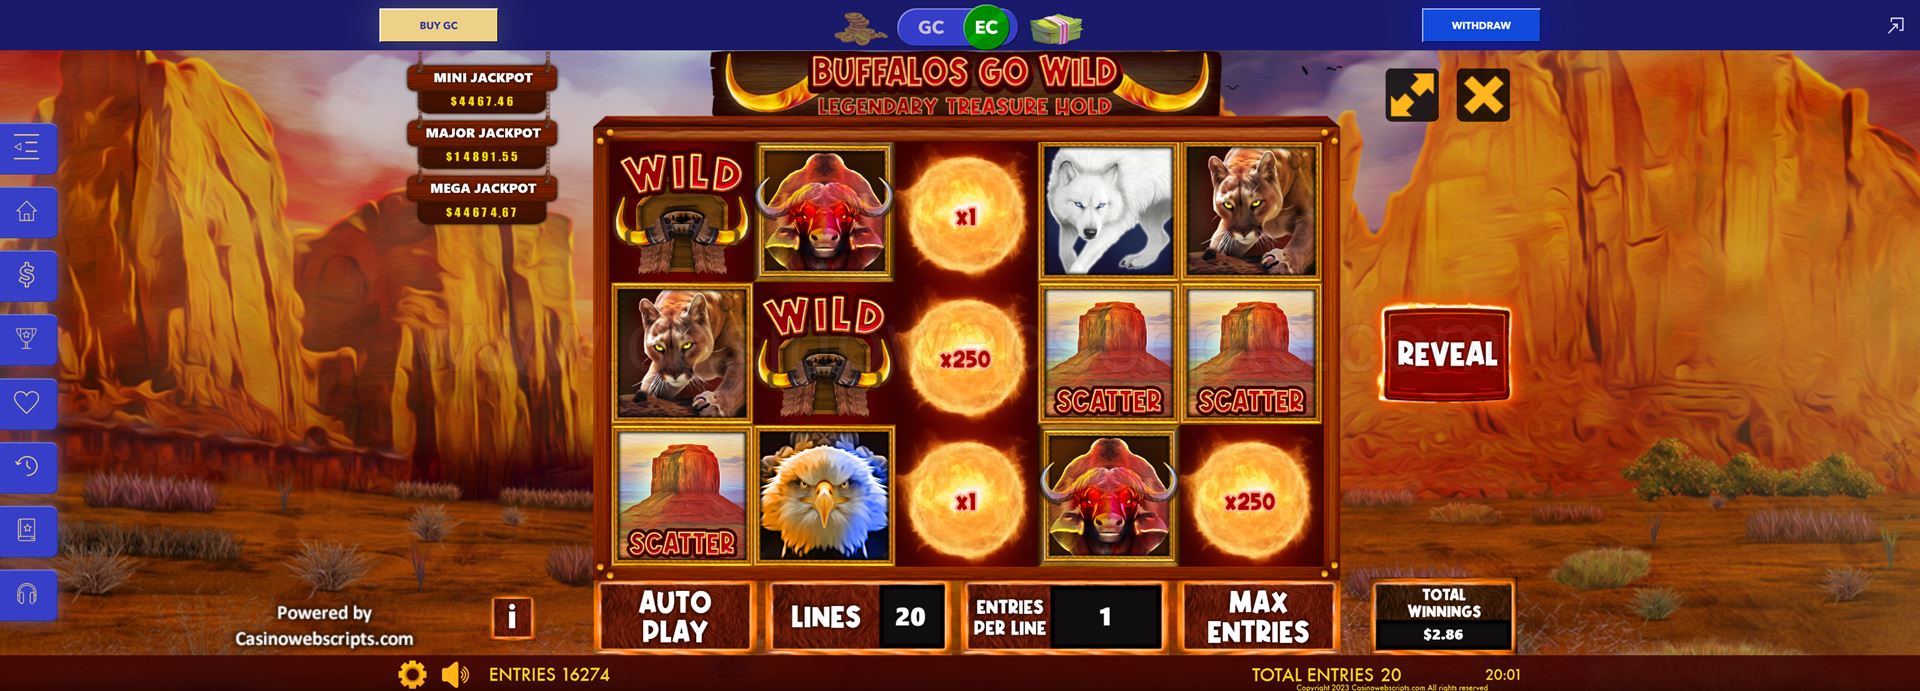The height and width of the screenshot is (691, 1920).
Task: Click the Buy GC button
Action: pos(438,25)
